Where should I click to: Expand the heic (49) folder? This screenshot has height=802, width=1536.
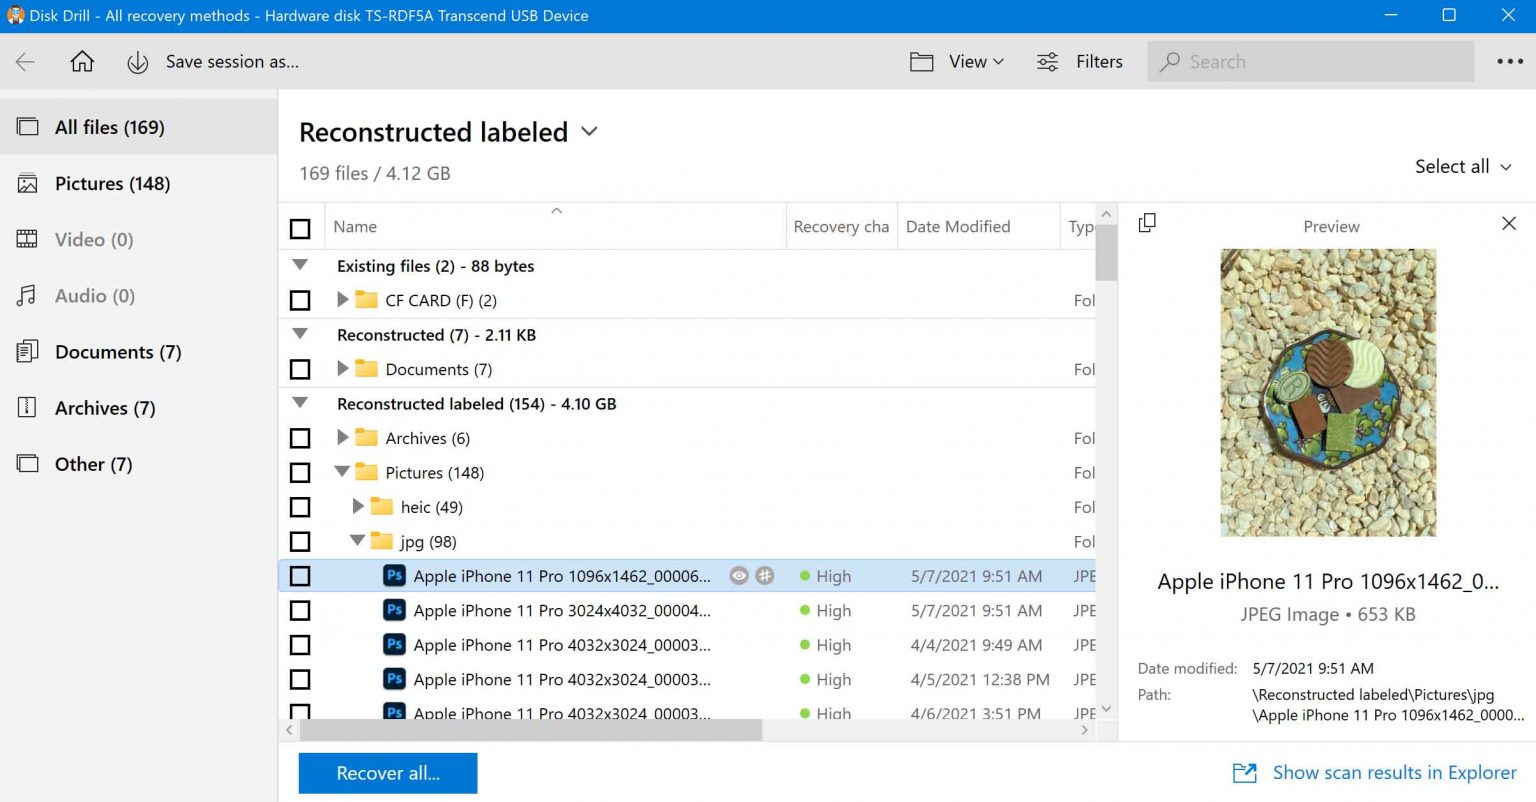358,507
